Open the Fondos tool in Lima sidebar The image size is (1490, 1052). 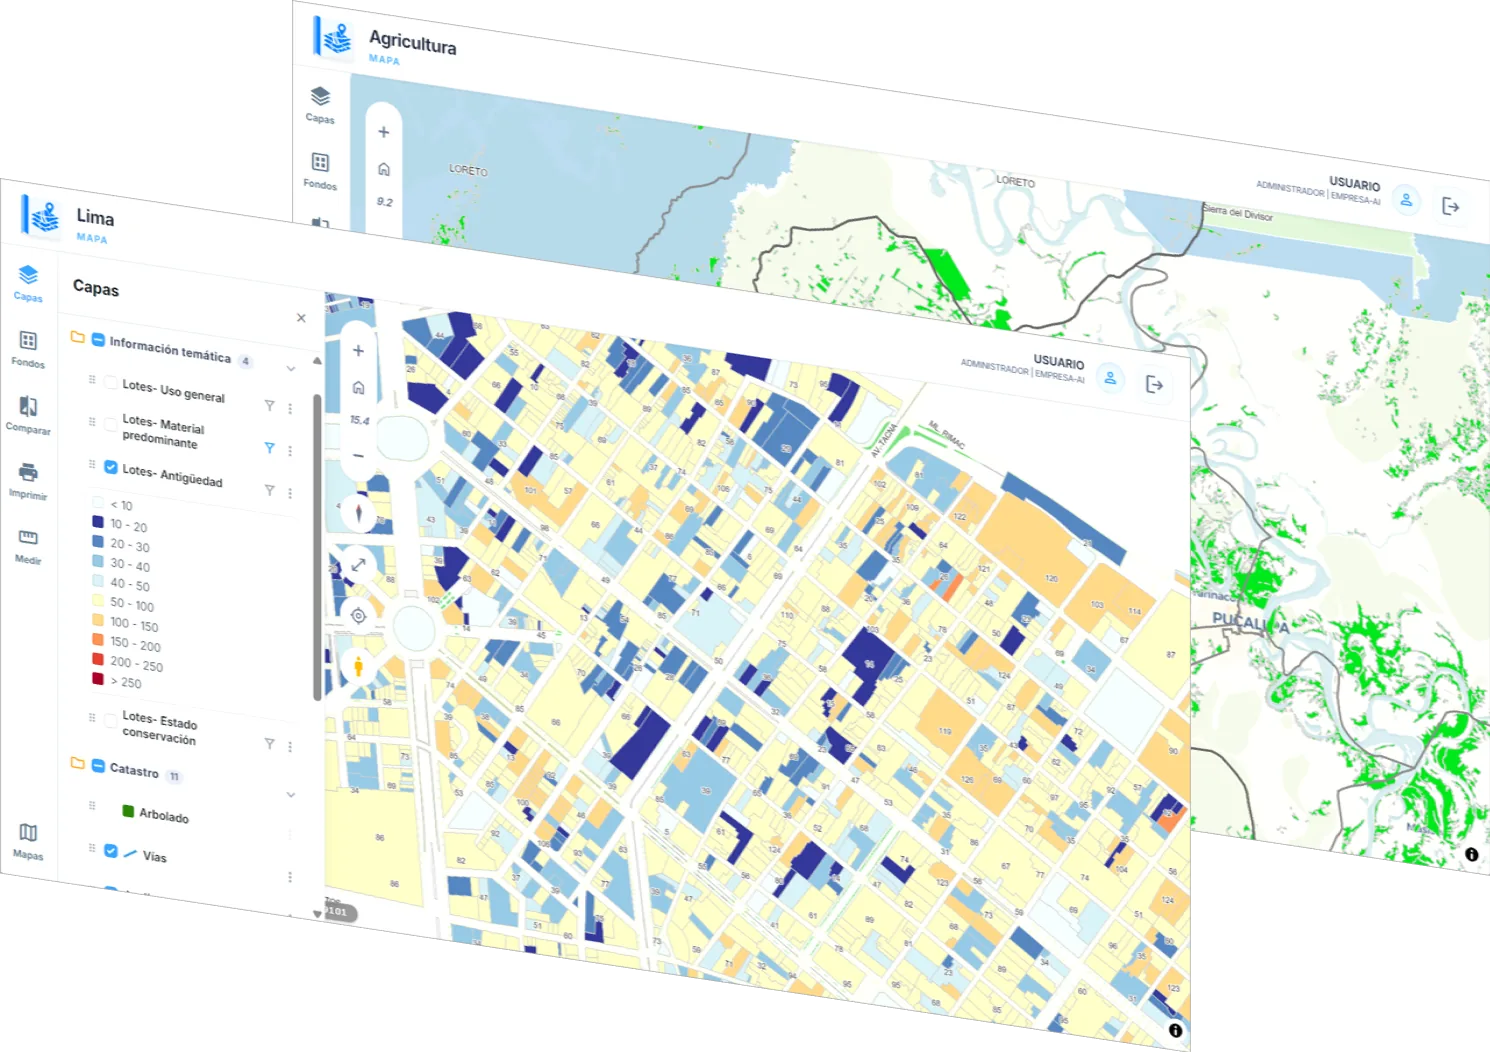point(28,349)
